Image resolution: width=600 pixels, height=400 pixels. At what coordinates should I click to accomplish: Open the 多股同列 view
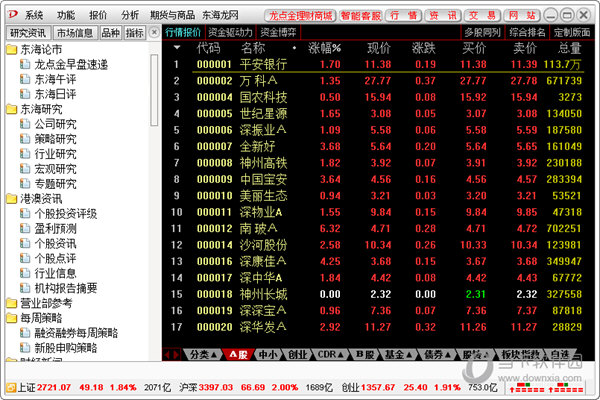click(483, 33)
